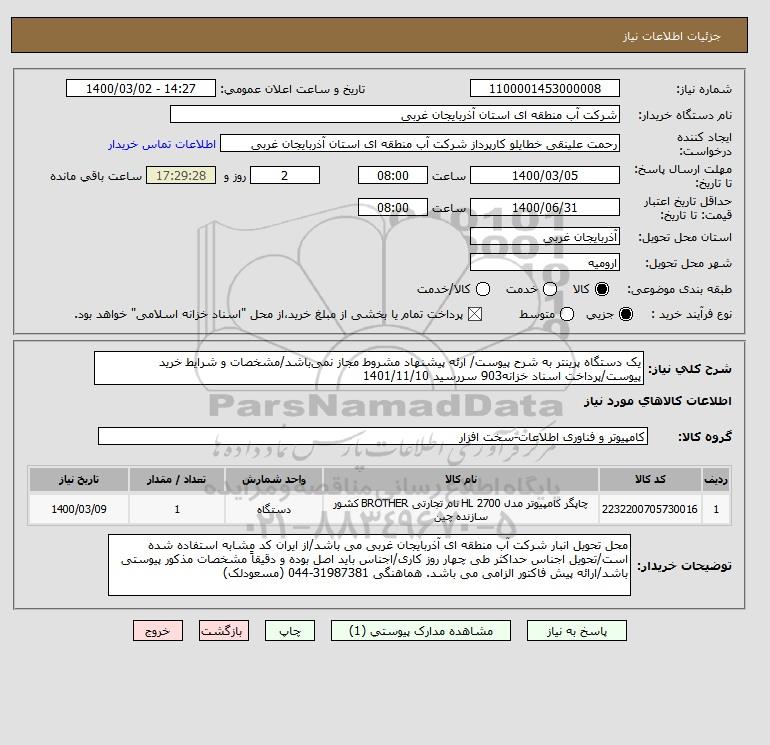Click the جزئیات اطلاعات نیاز header title
Viewport: 770px width, 745px height.
pos(671,36)
